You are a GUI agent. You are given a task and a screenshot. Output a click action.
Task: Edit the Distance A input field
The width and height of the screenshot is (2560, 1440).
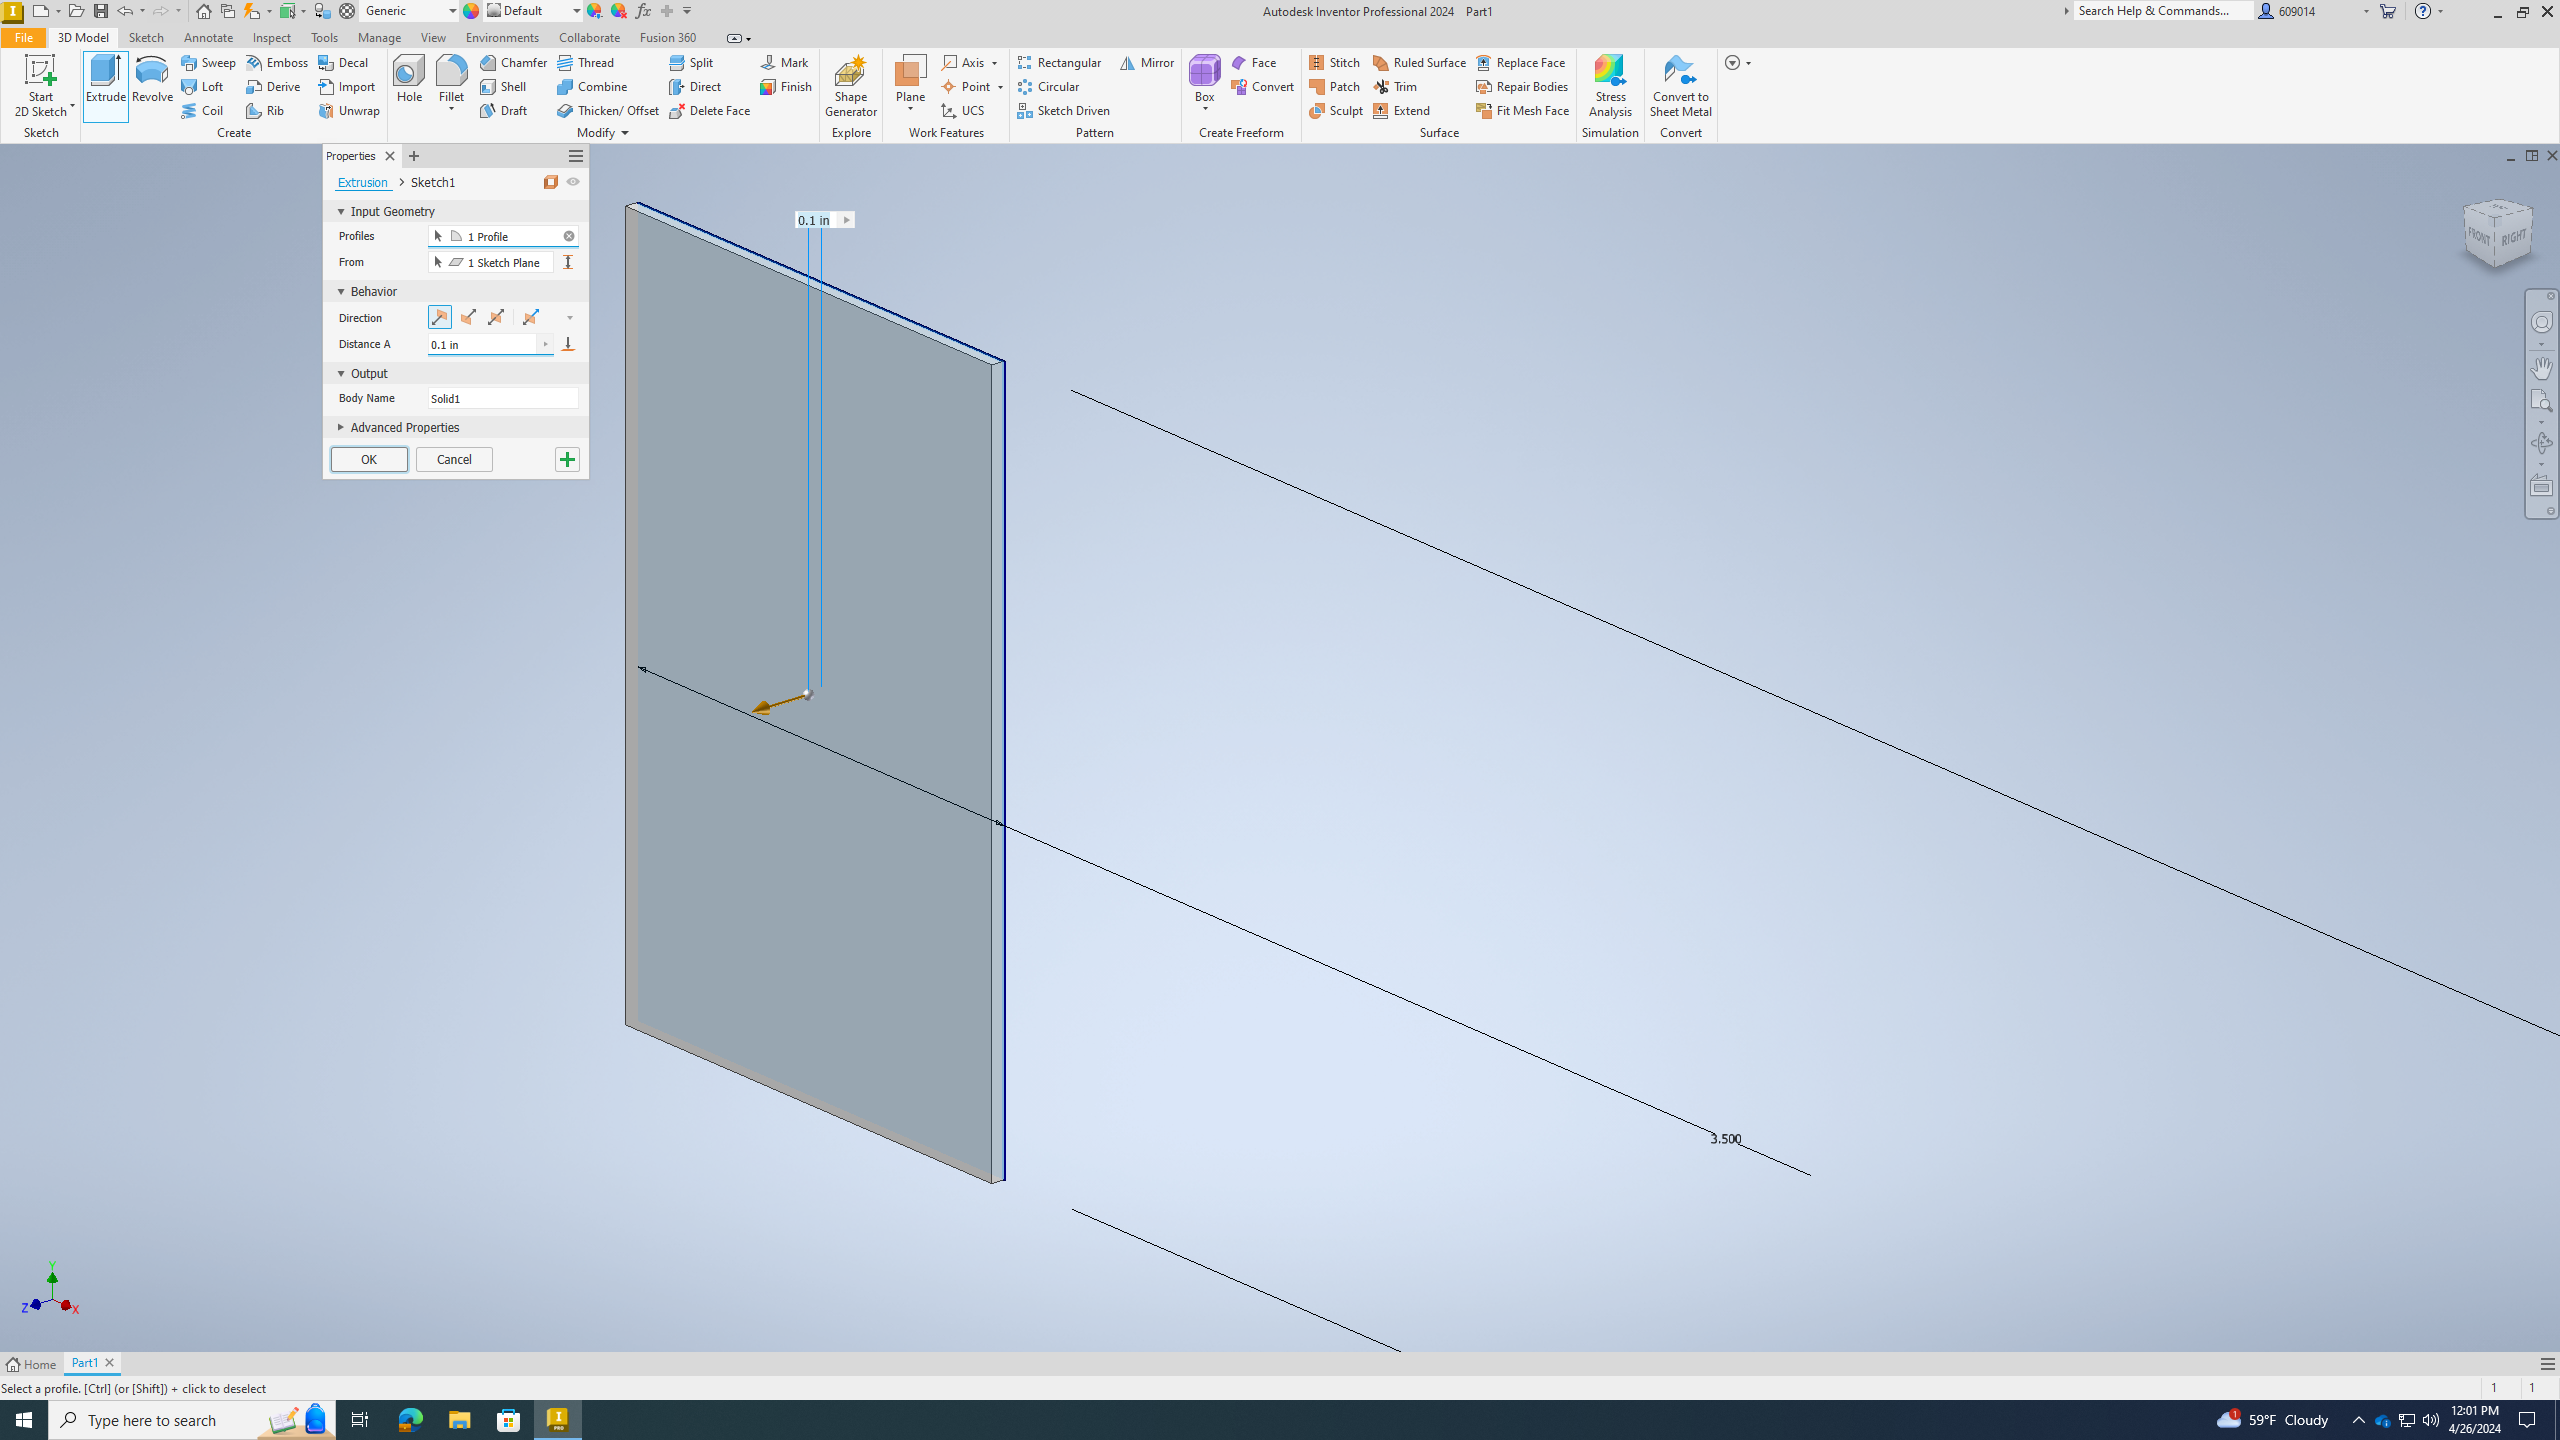[x=484, y=343]
